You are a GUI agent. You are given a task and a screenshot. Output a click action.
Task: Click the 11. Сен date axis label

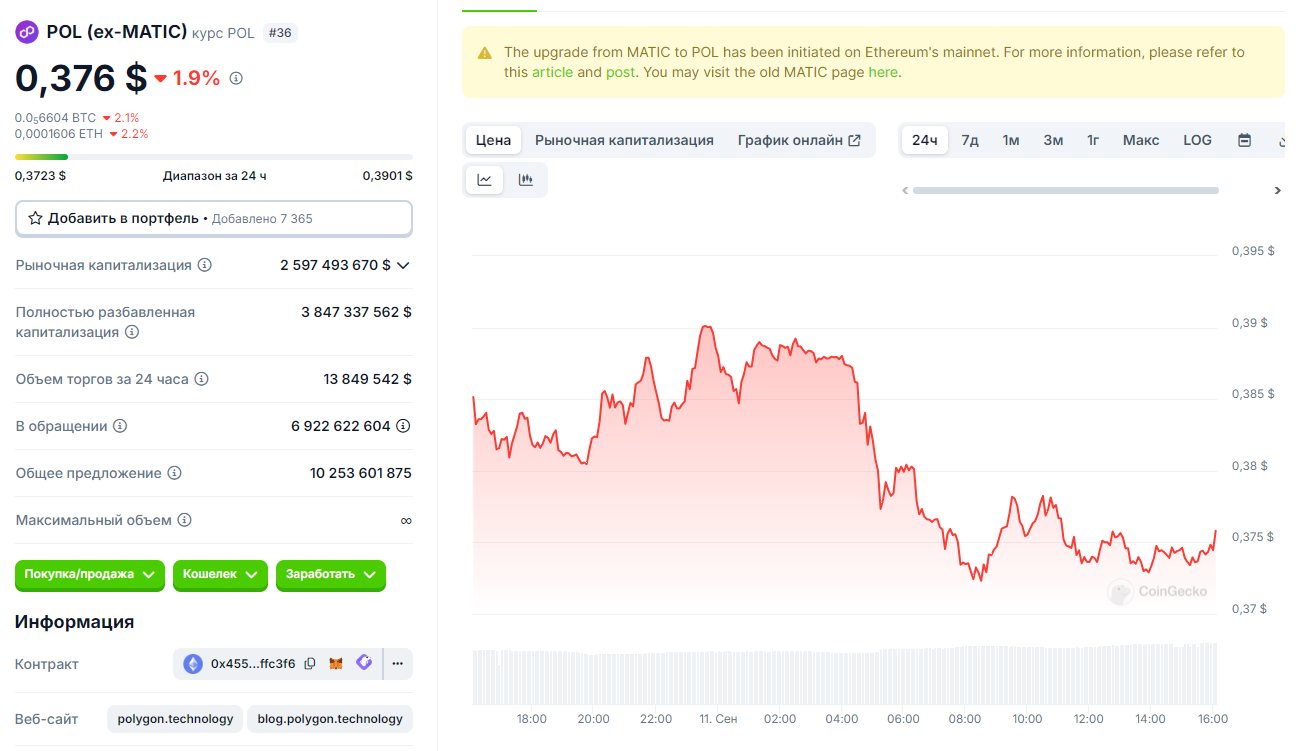(718, 719)
